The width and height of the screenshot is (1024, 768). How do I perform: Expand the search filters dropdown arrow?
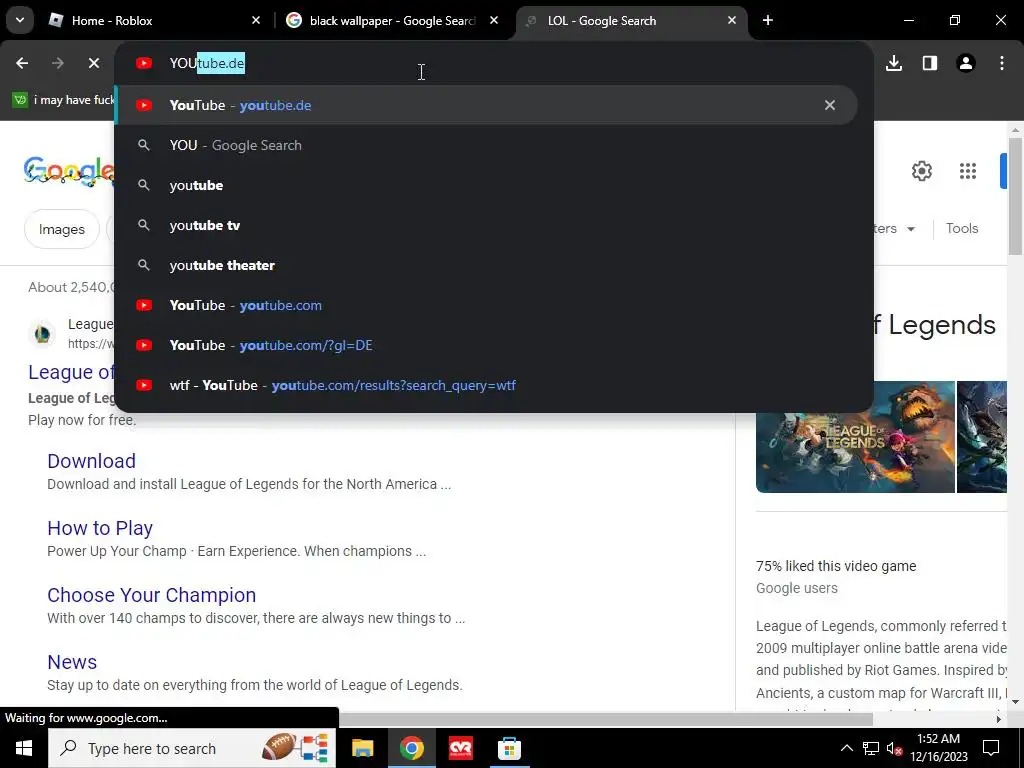[x=910, y=229]
